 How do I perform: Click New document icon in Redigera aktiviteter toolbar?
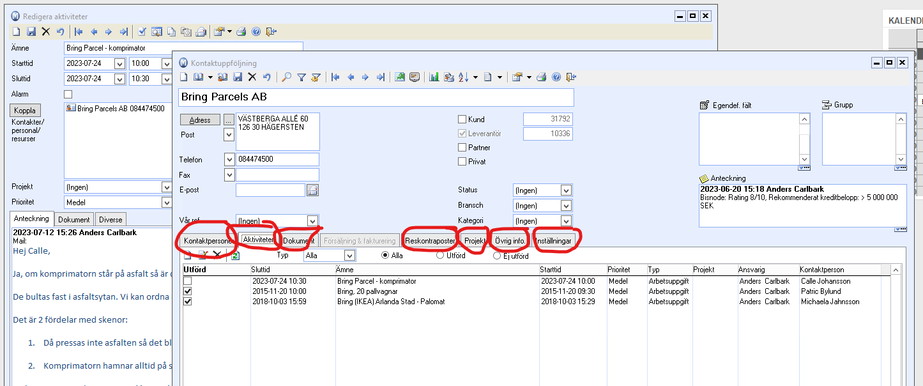point(16,32)
